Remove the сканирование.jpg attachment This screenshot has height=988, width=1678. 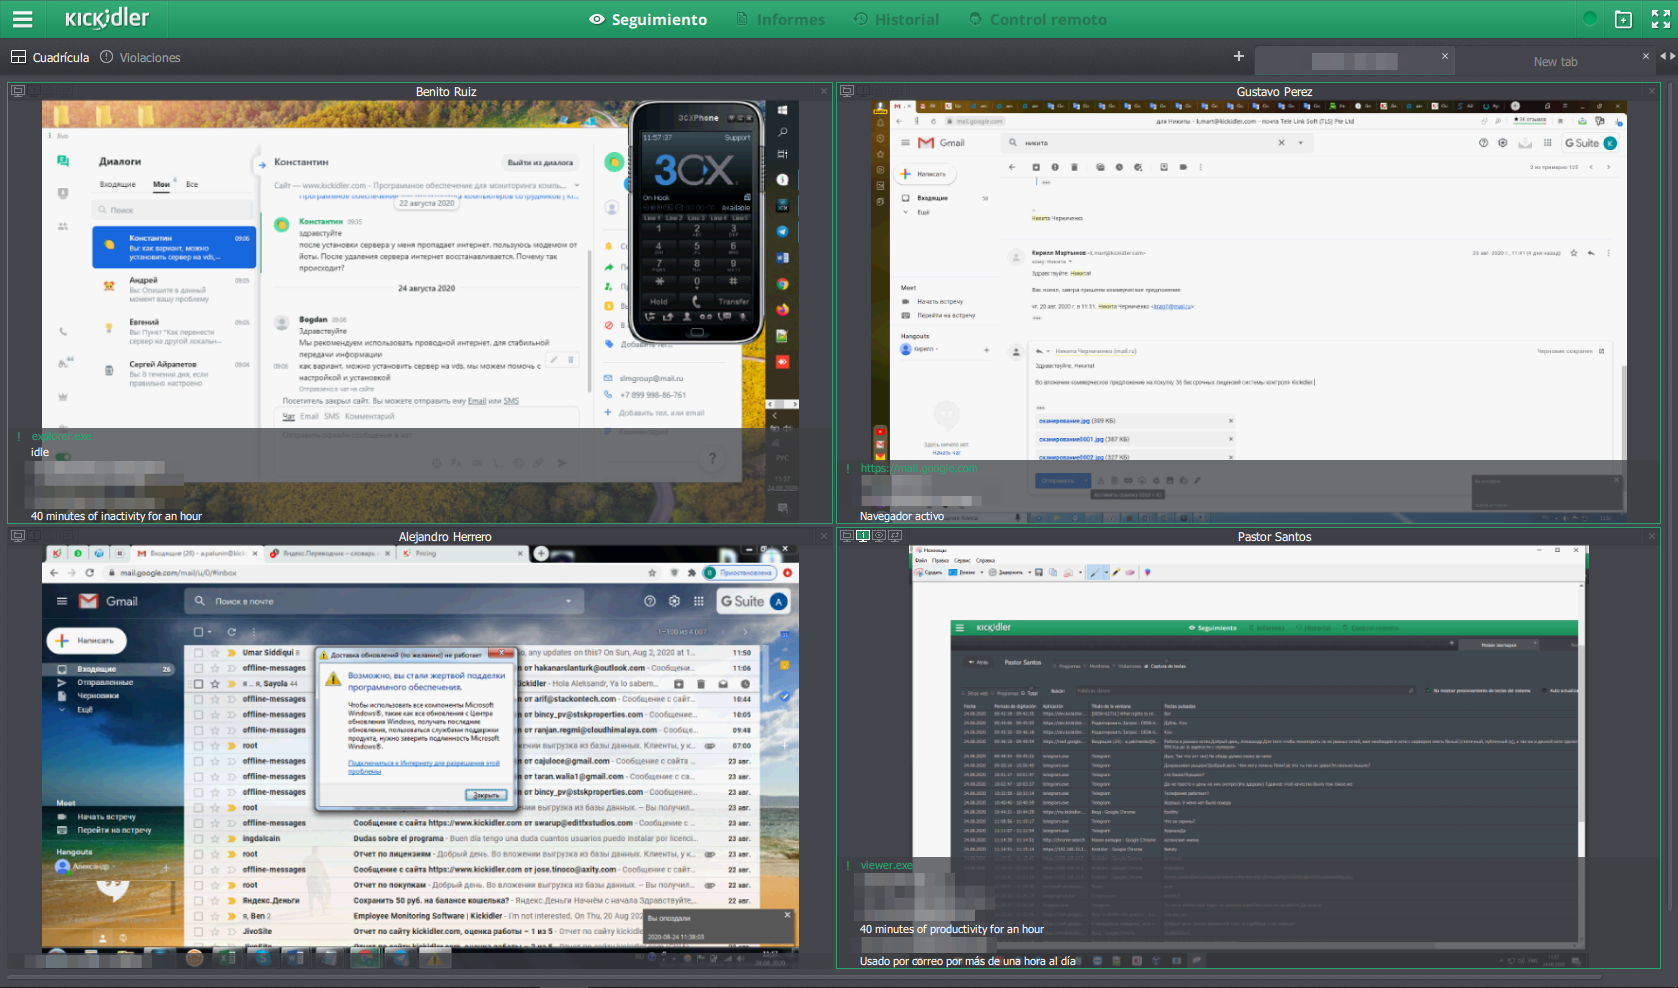tap(1230, 421)
